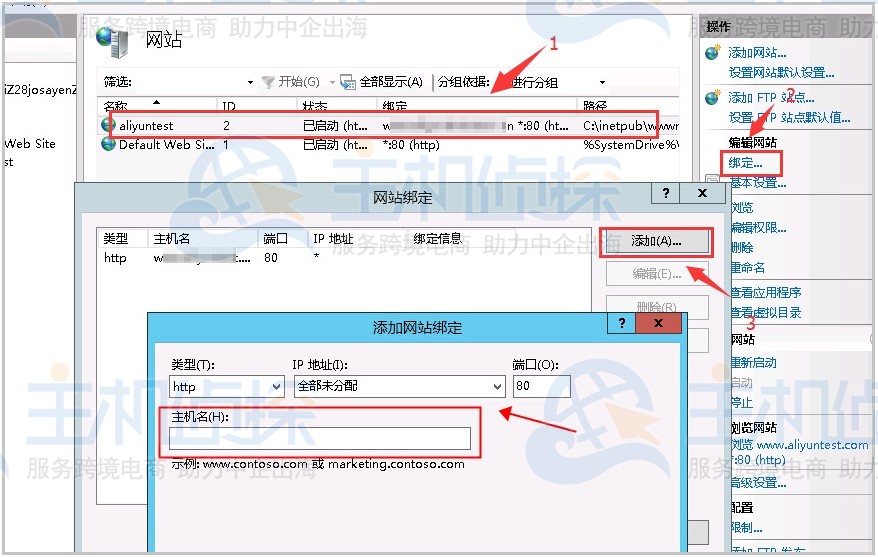Select the Default Web Site row
This screenshot has height=557, width=878.
389,144
